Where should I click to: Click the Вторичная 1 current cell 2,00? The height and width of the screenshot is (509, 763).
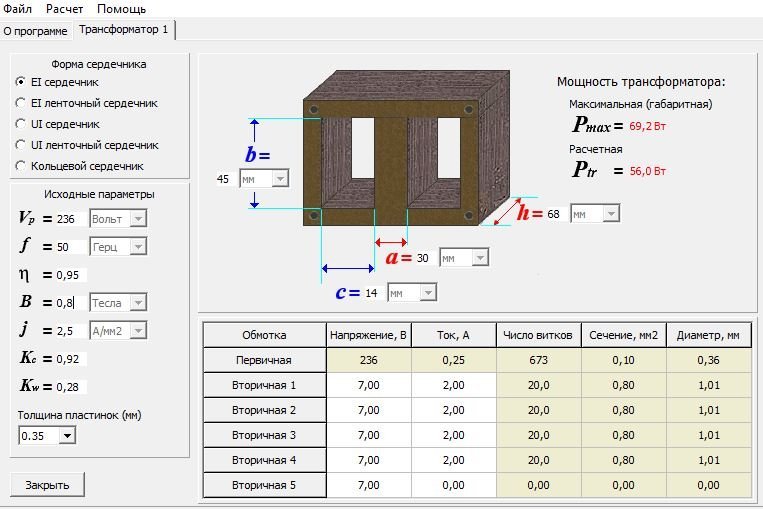point(454,385)
